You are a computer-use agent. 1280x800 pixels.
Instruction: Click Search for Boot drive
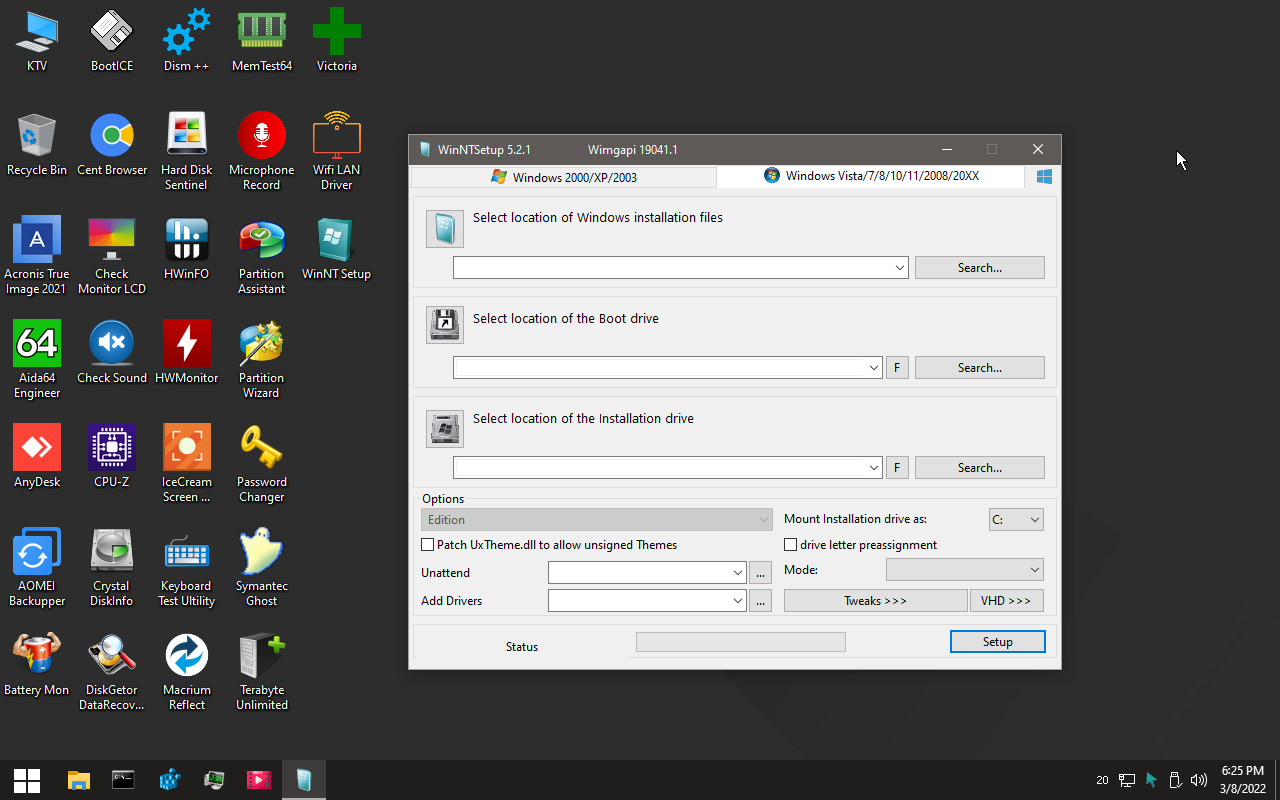click(980, 368)
